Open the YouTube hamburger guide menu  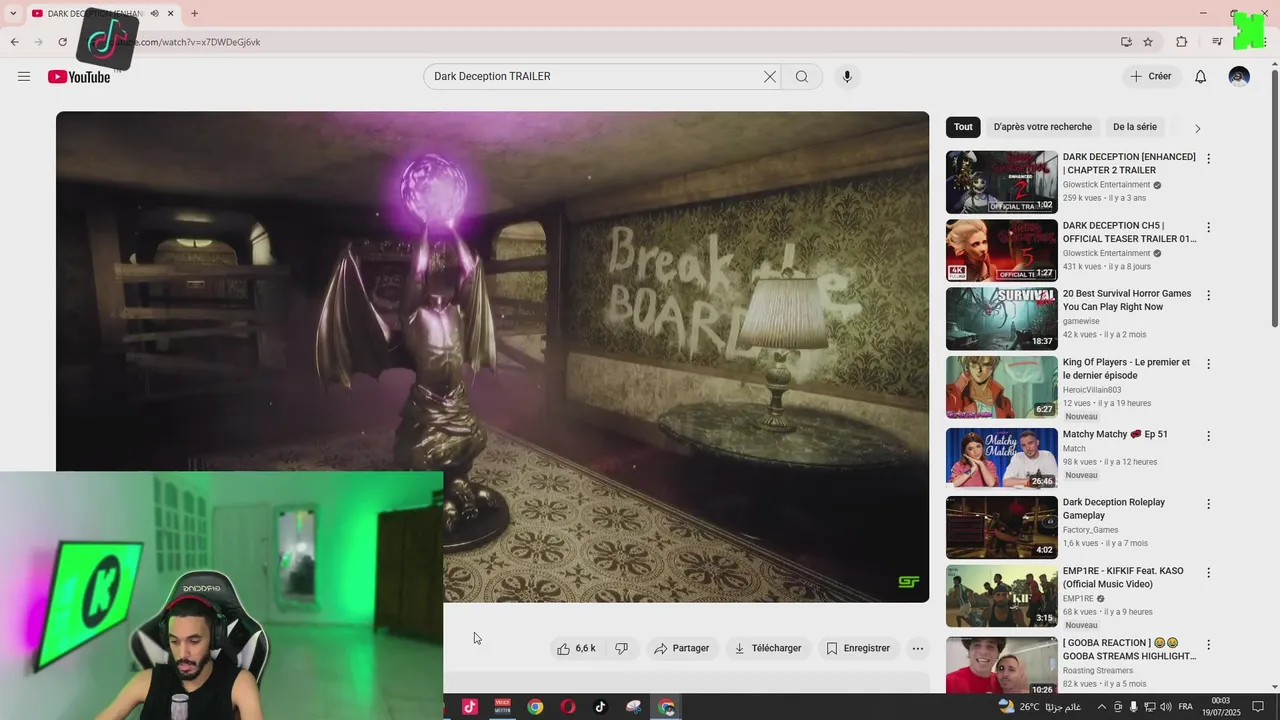click(24, 77)
